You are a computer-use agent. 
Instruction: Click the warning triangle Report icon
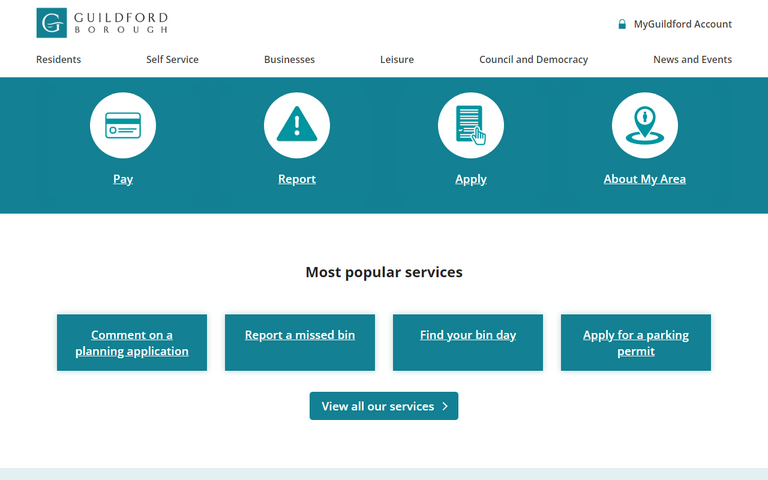click(297, 125)
